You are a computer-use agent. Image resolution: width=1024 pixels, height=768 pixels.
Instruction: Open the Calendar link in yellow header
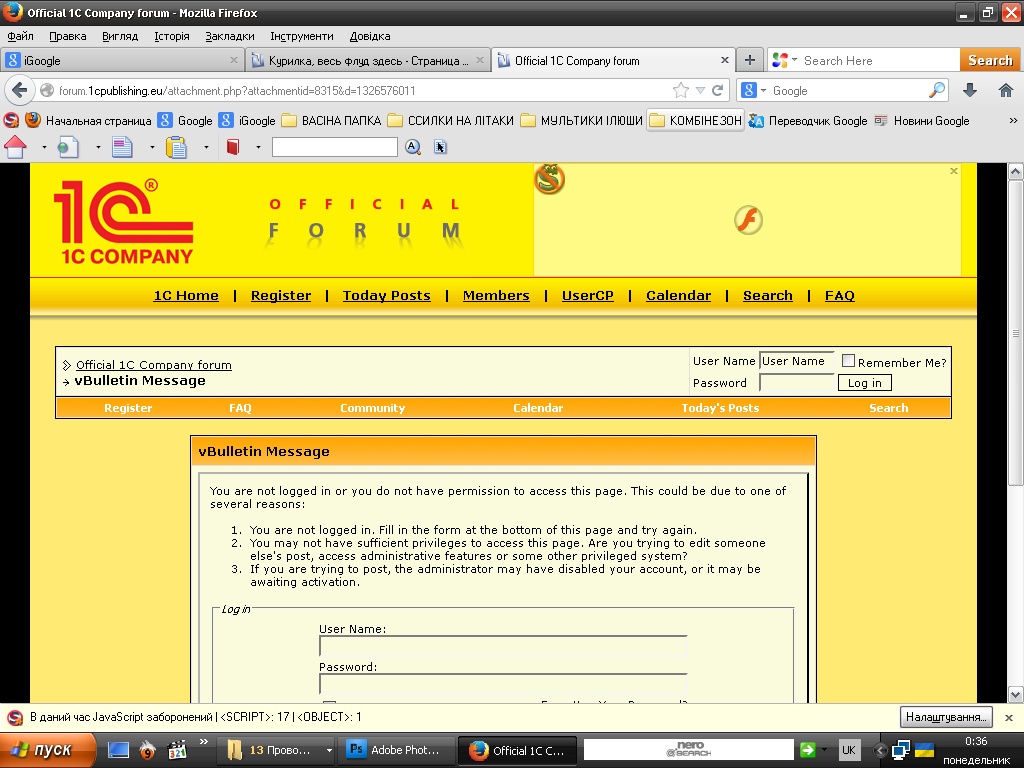tap(679, 295)
